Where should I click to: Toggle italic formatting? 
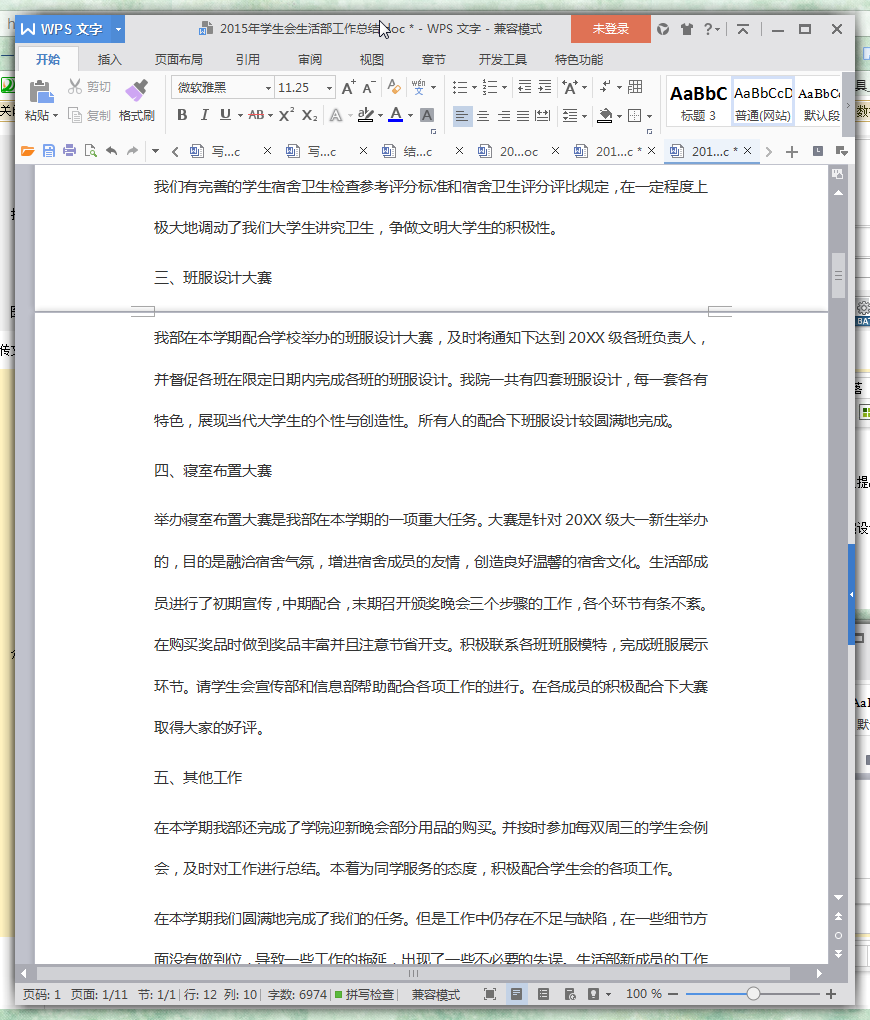click(x=204, y=115)
